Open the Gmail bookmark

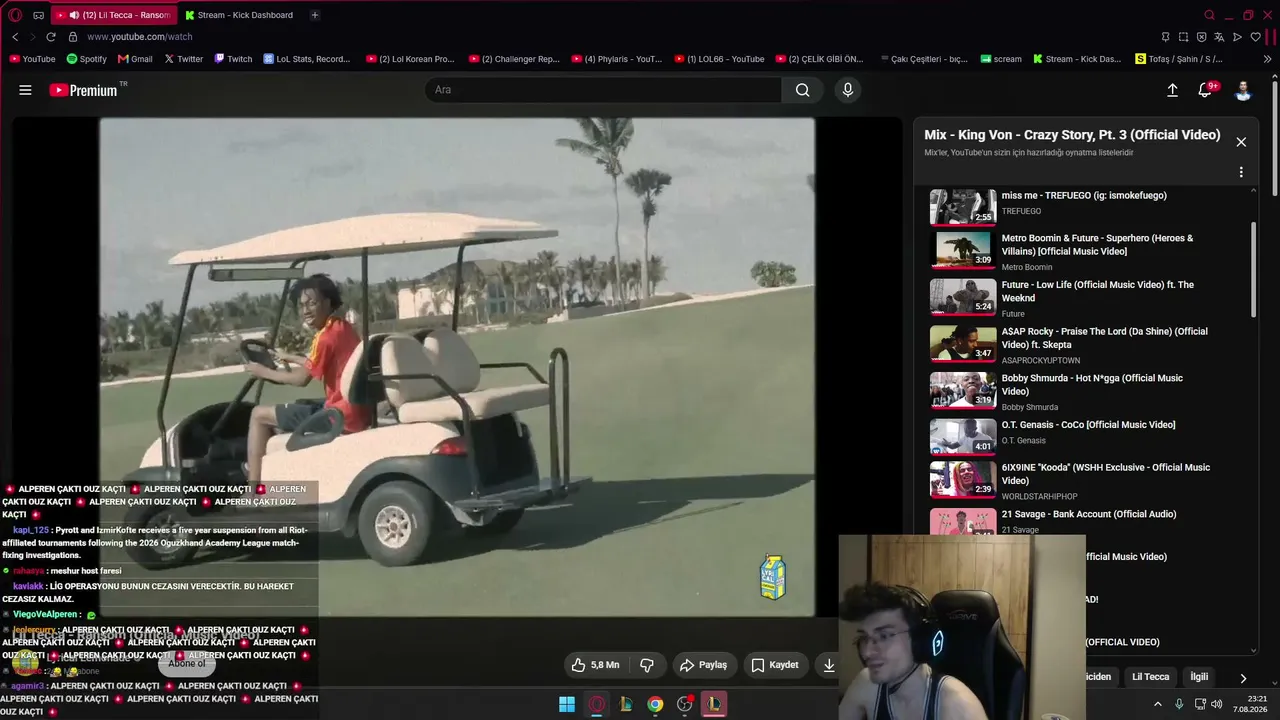tap(135, 59)
